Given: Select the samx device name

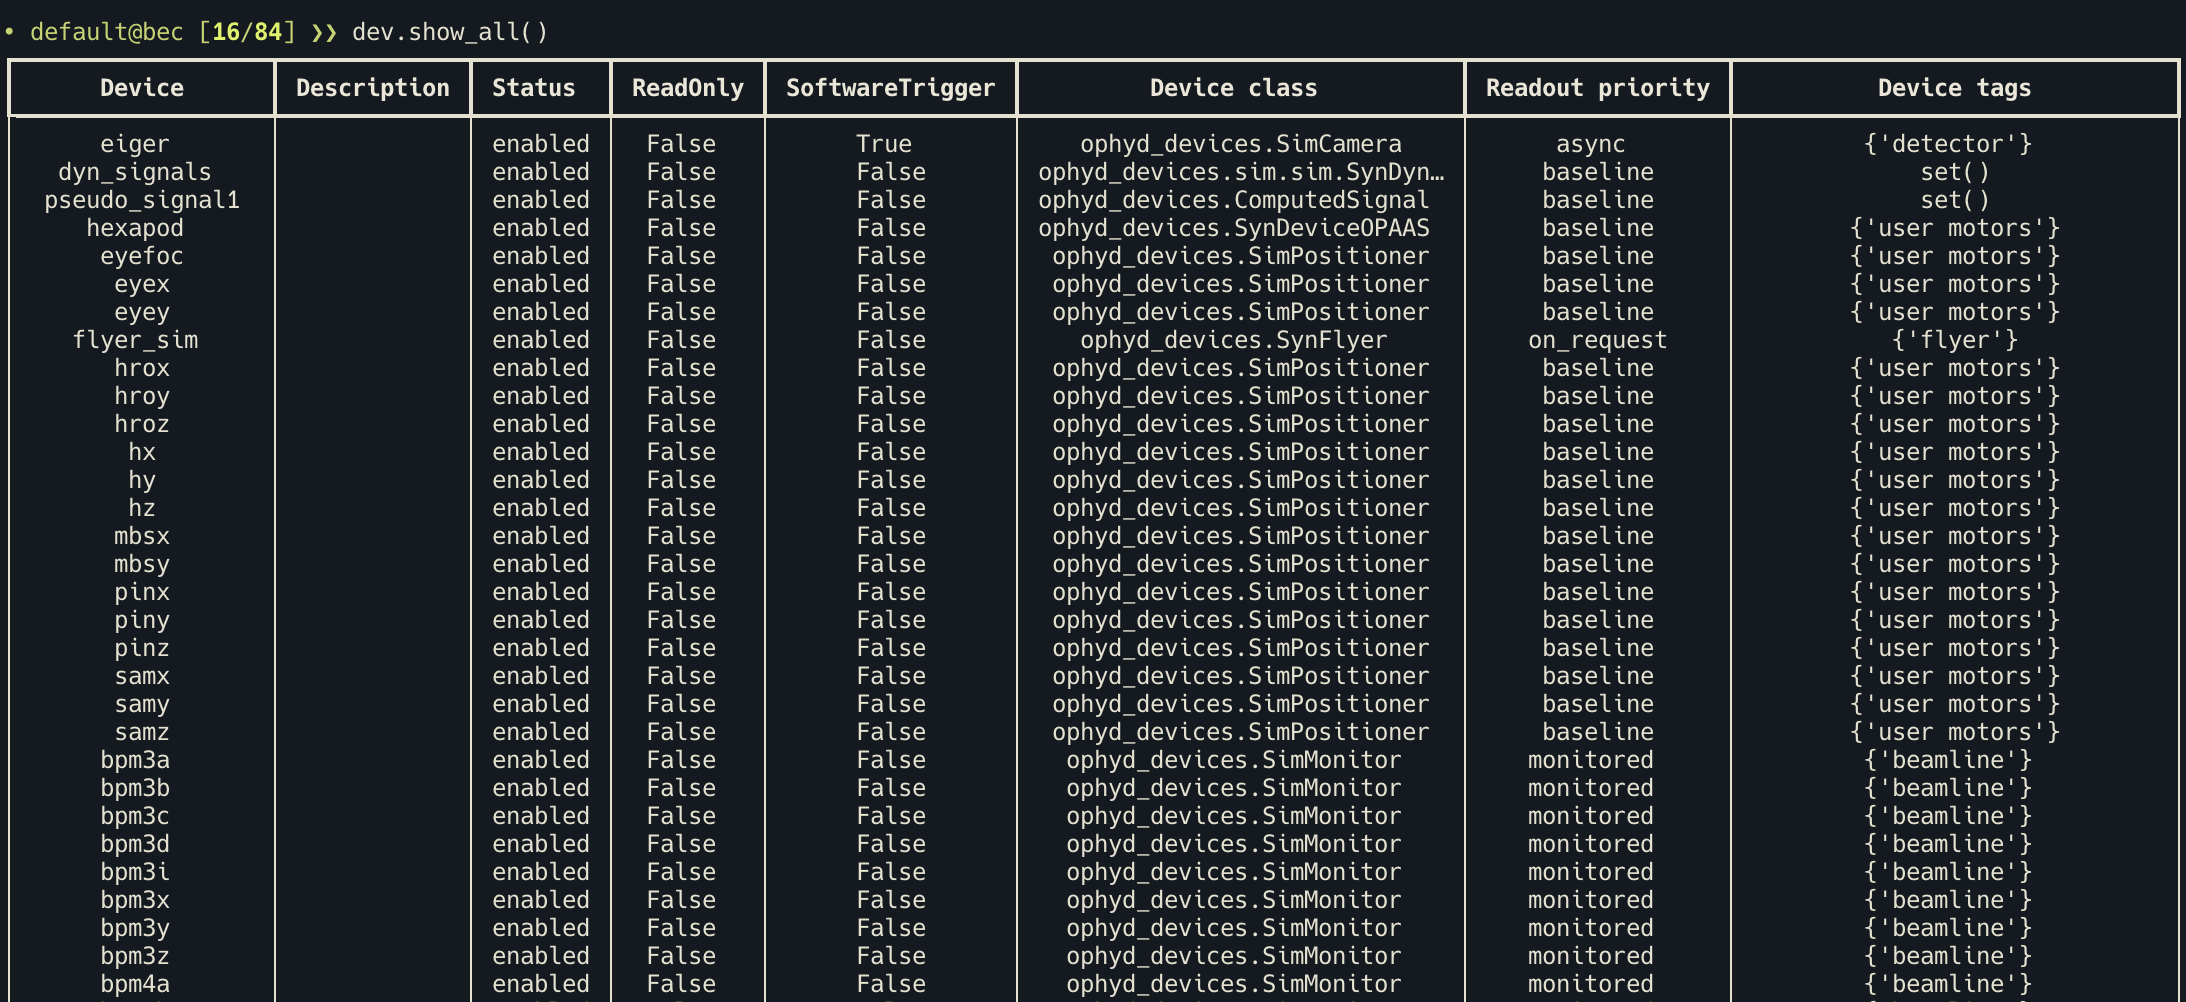Looking at the screenshot, I should point(142,676).
